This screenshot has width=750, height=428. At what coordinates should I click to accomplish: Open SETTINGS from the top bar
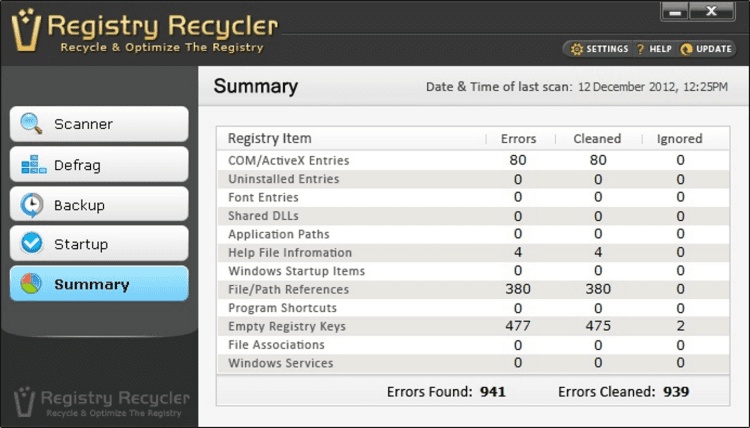[600, 49]
